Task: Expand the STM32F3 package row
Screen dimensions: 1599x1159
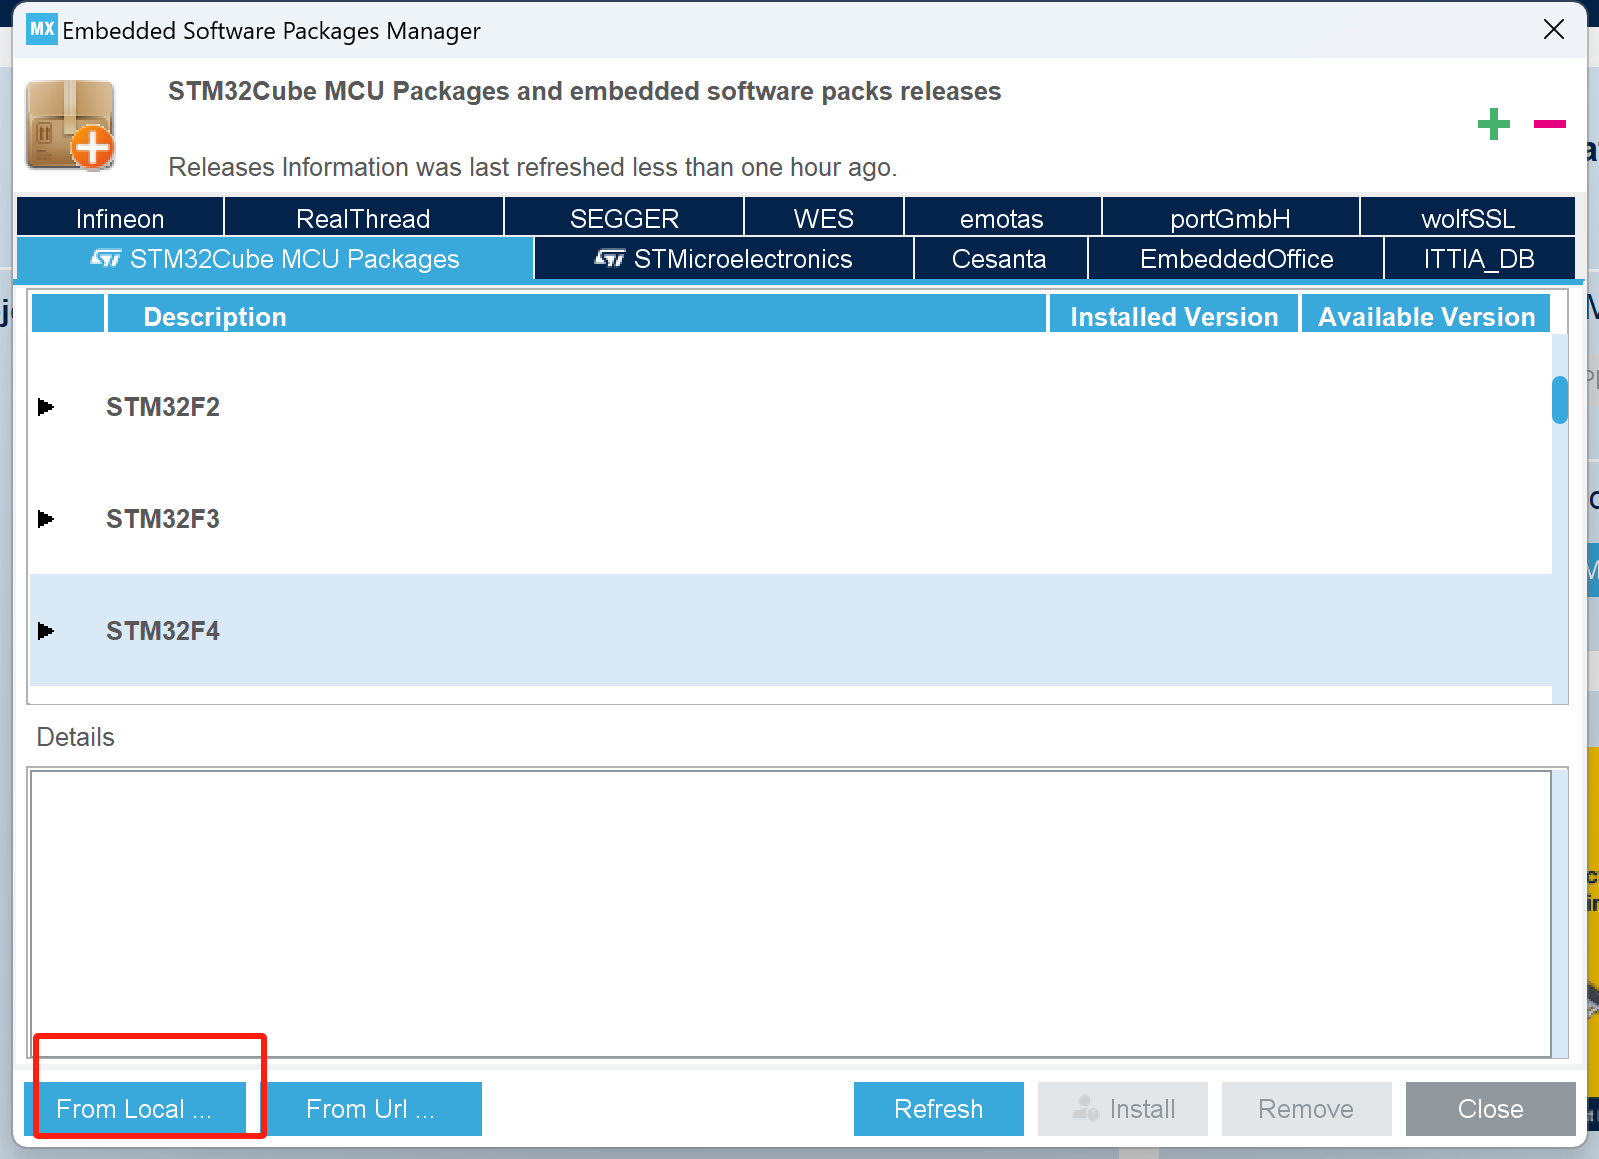Action: coord(45,519)
